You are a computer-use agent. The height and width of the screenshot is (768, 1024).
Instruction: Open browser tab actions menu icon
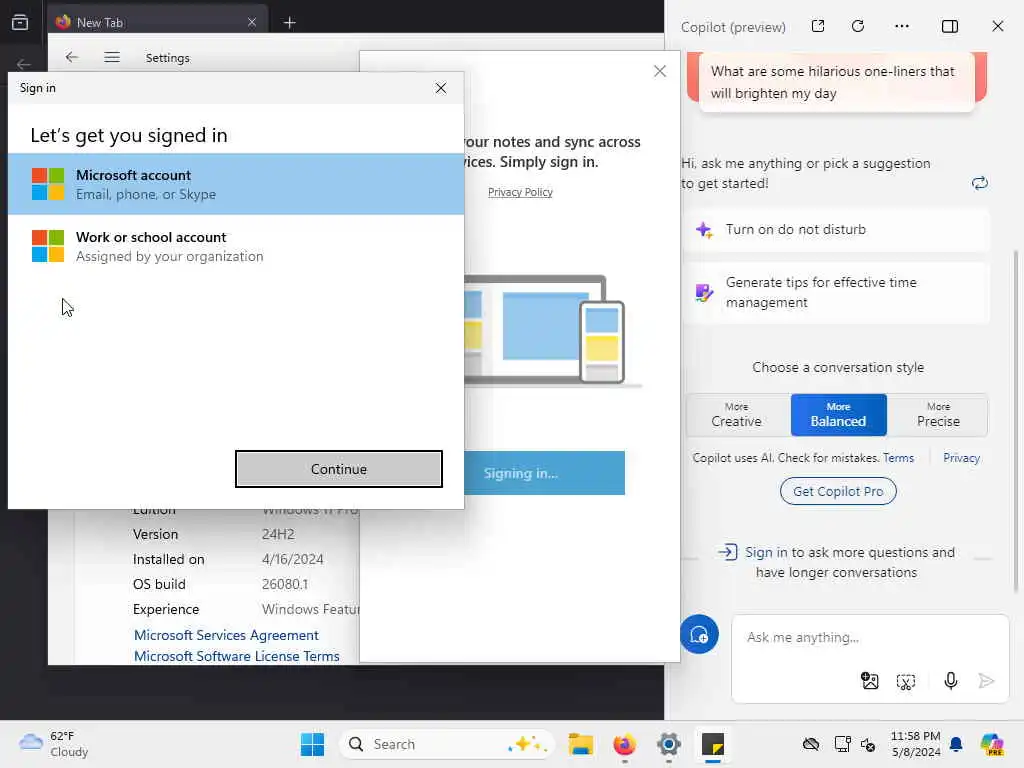[x=20, y=22]
